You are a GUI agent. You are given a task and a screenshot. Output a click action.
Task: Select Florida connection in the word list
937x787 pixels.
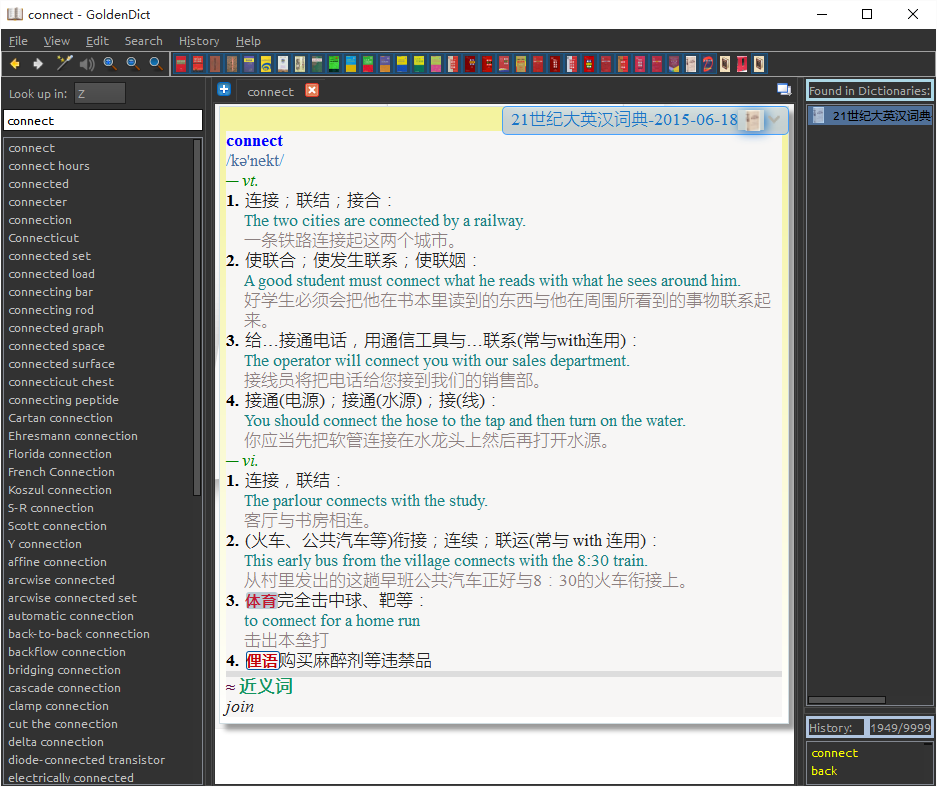(x=60, y=454)
